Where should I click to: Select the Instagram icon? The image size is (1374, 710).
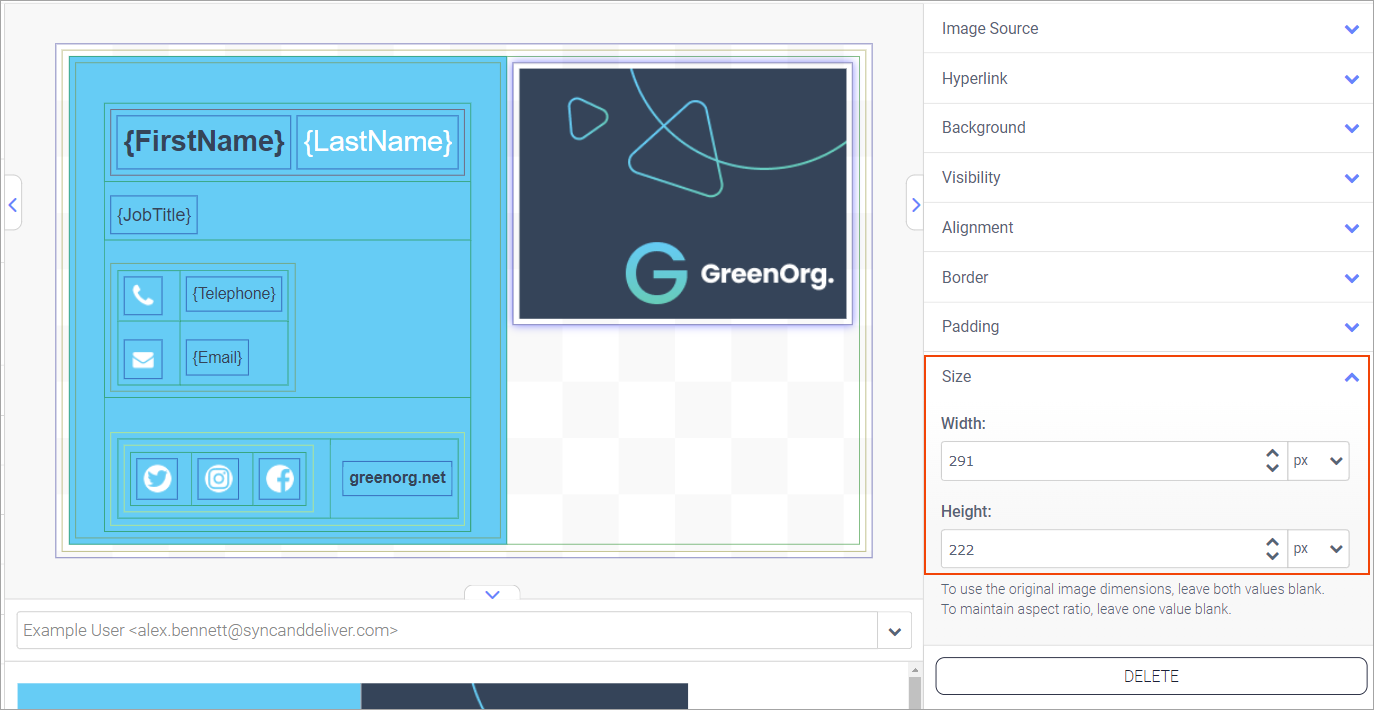(218, 479)
